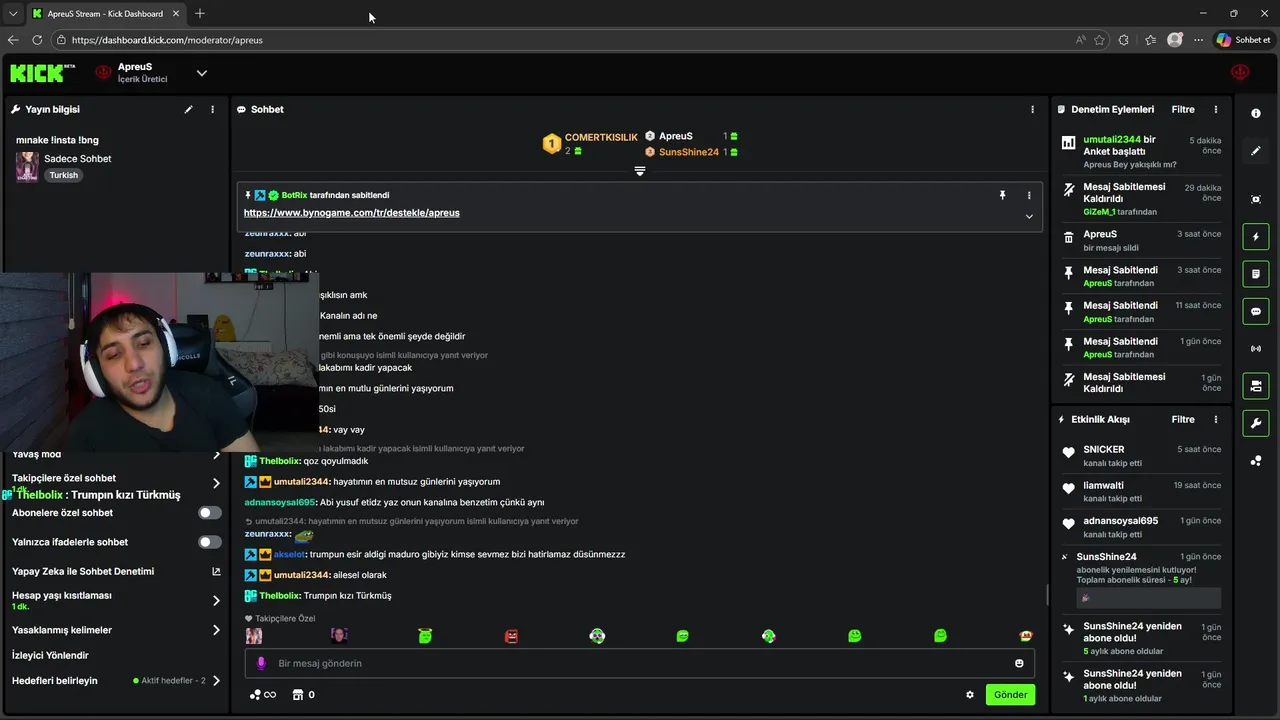
Task: Expand Hesap yaşı kısıtlaması arrow
Action: coord(216,601)
